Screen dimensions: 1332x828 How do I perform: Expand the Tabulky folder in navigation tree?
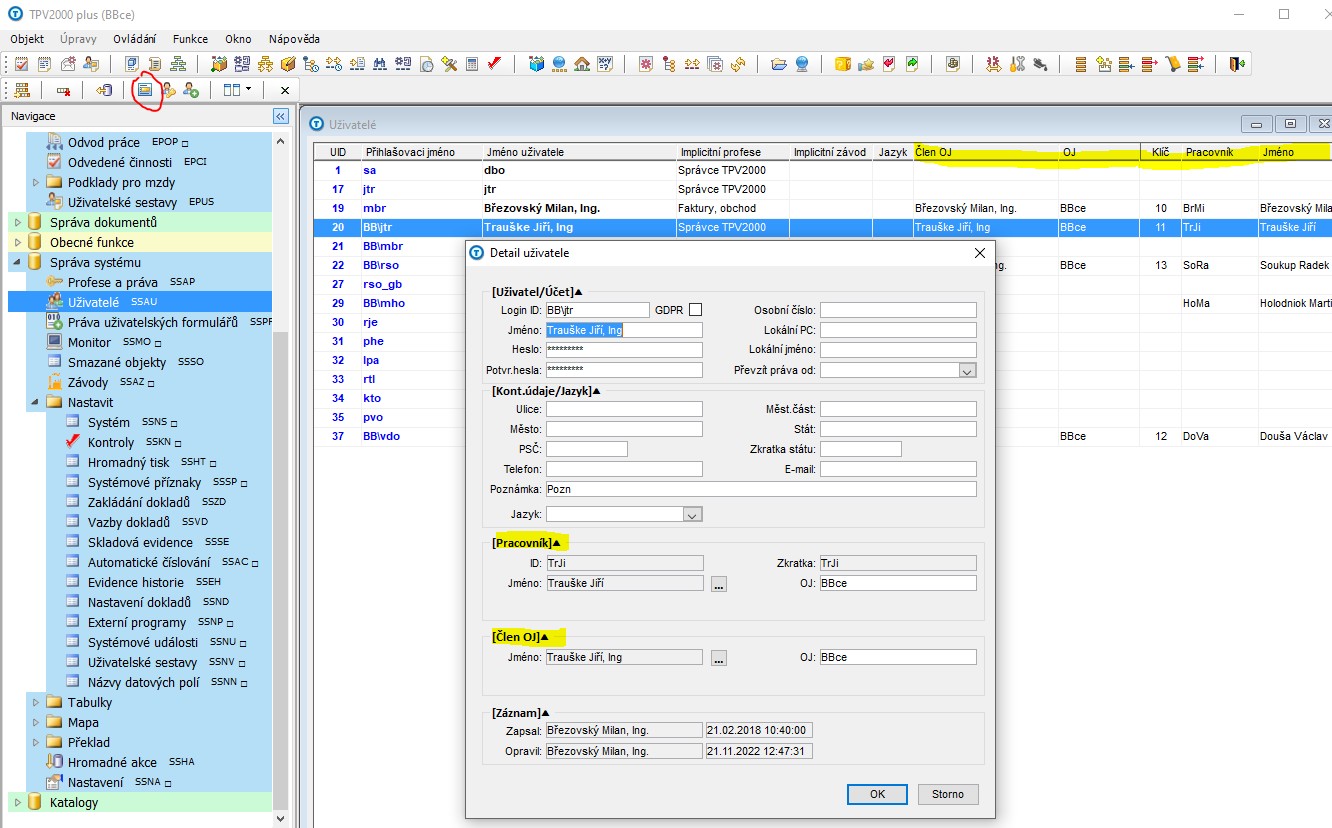pos(37,702)
